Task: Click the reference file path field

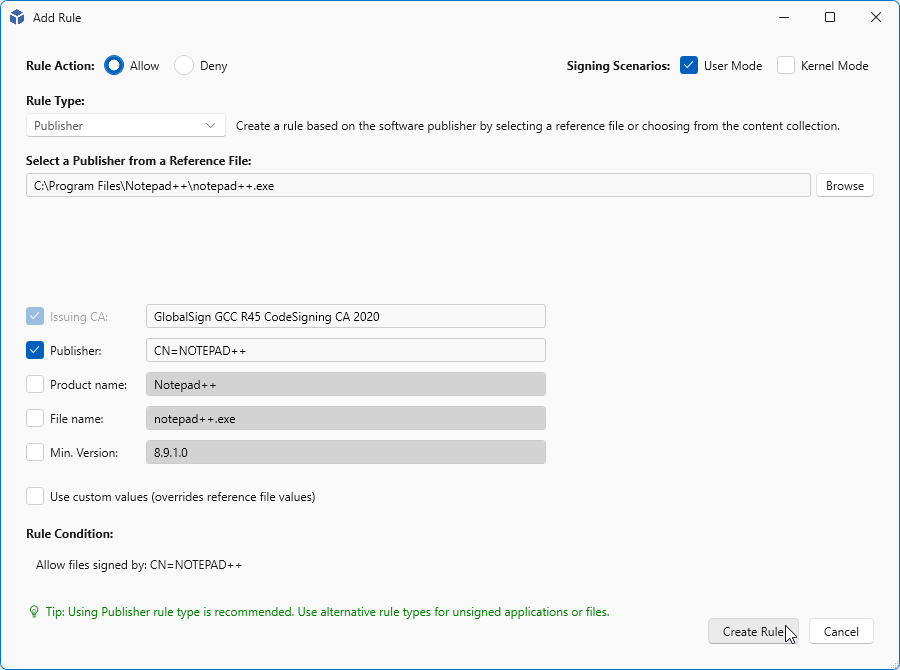Action: pos(418,186)
